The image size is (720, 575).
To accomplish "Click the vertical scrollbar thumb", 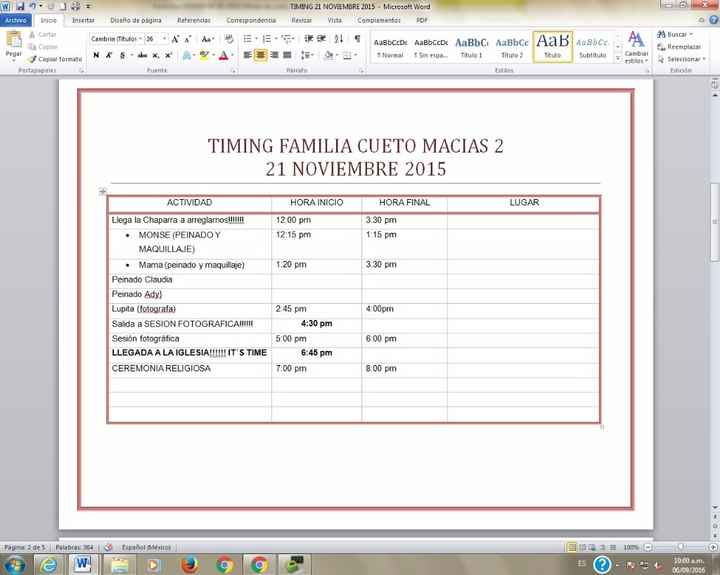I will coord(714,222).
